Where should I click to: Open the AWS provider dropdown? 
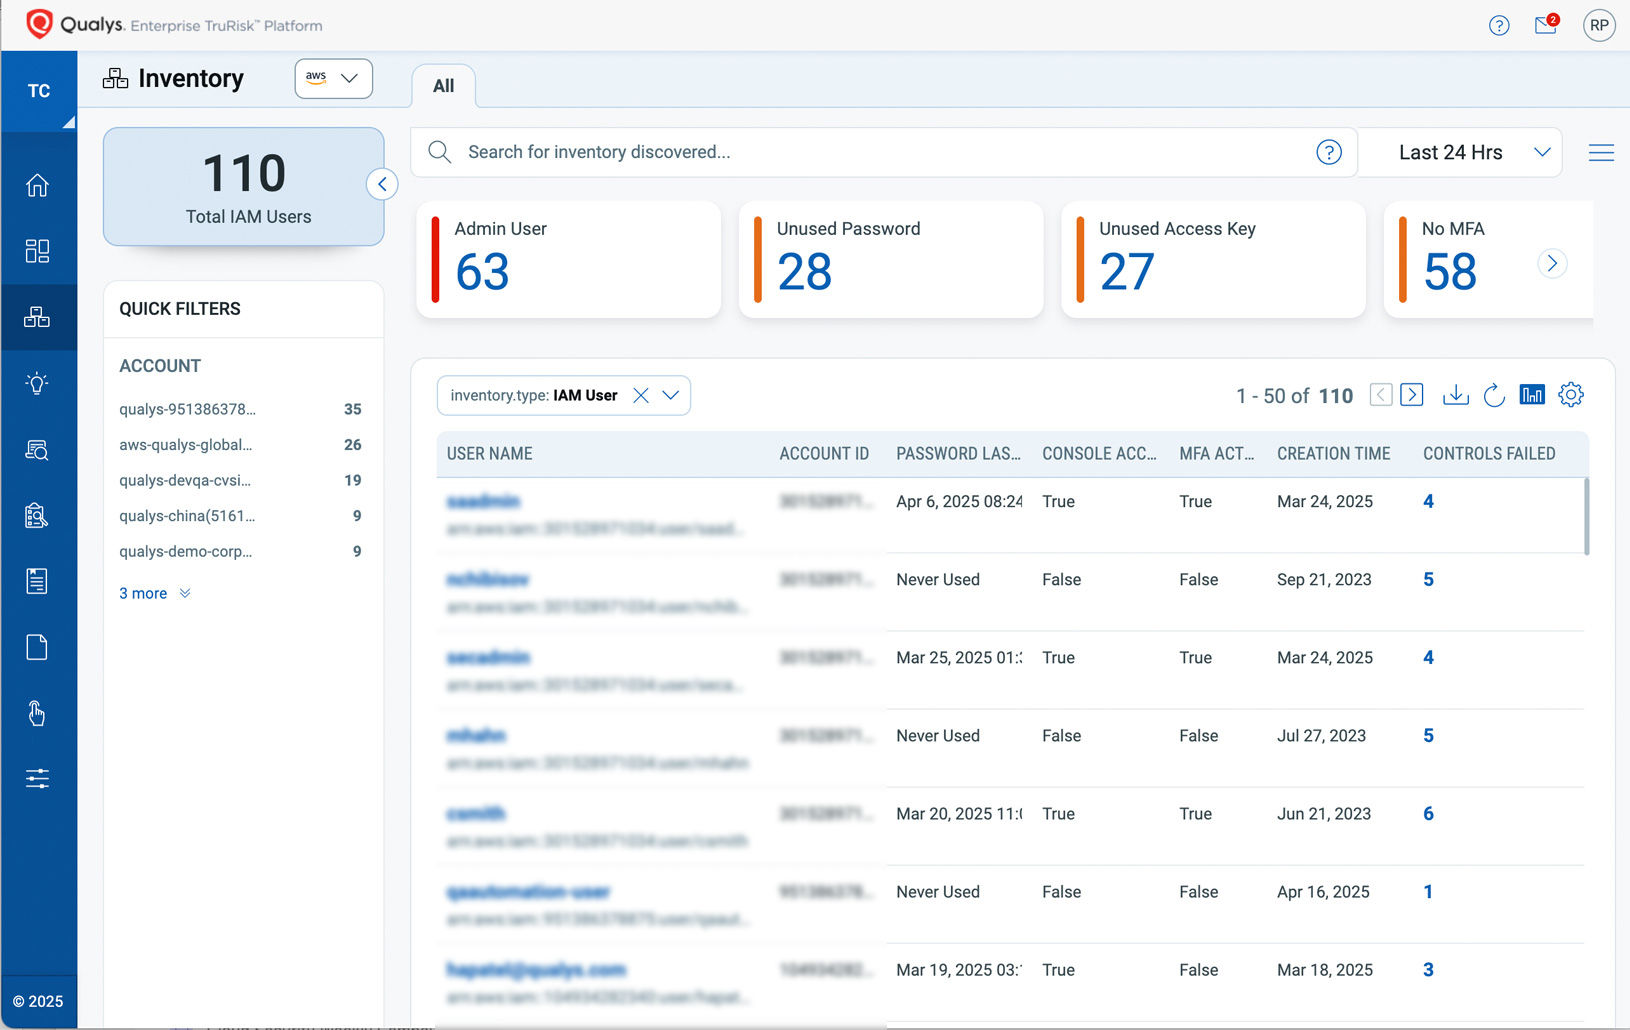(333, 78)
